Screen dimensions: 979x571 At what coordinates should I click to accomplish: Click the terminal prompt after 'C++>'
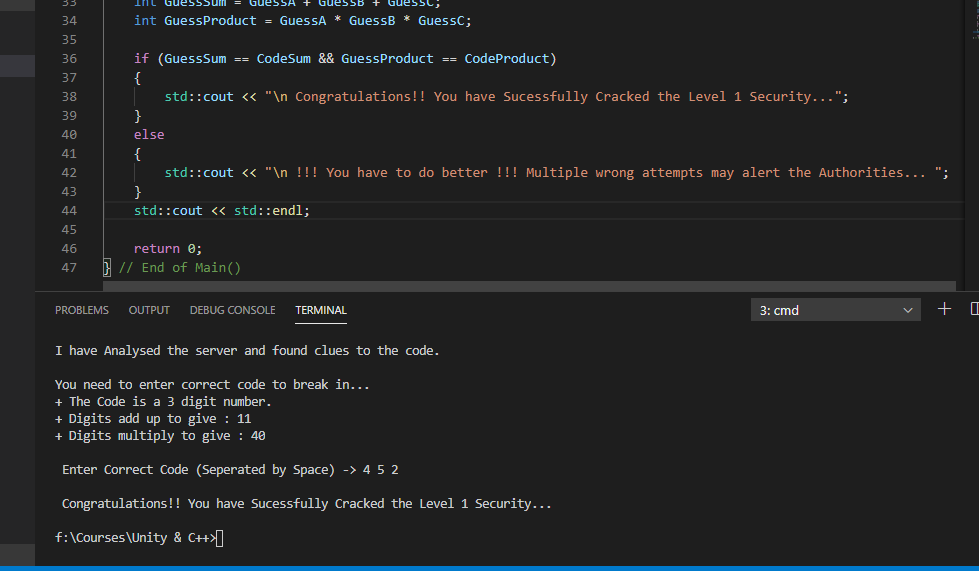[219, 538]
